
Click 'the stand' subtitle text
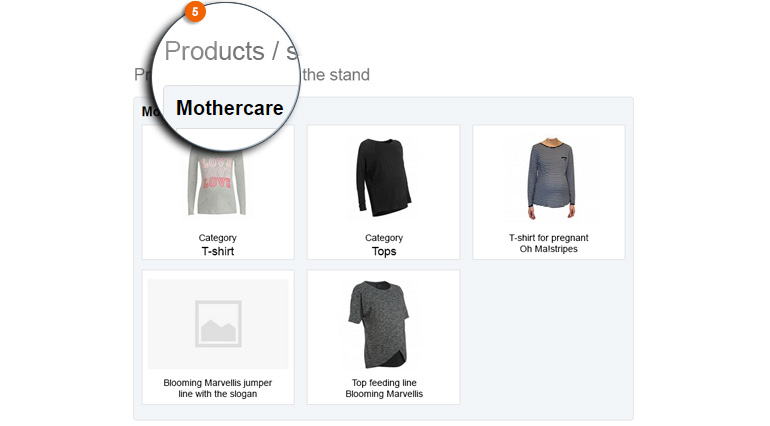coord(336,75)
